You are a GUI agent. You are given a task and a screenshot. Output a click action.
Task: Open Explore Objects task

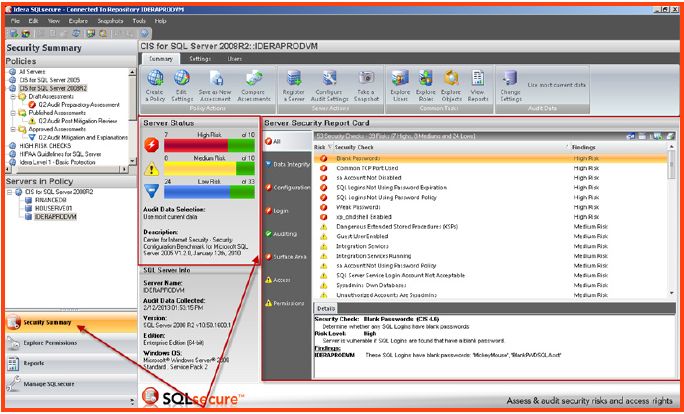[x=451, y=79]
